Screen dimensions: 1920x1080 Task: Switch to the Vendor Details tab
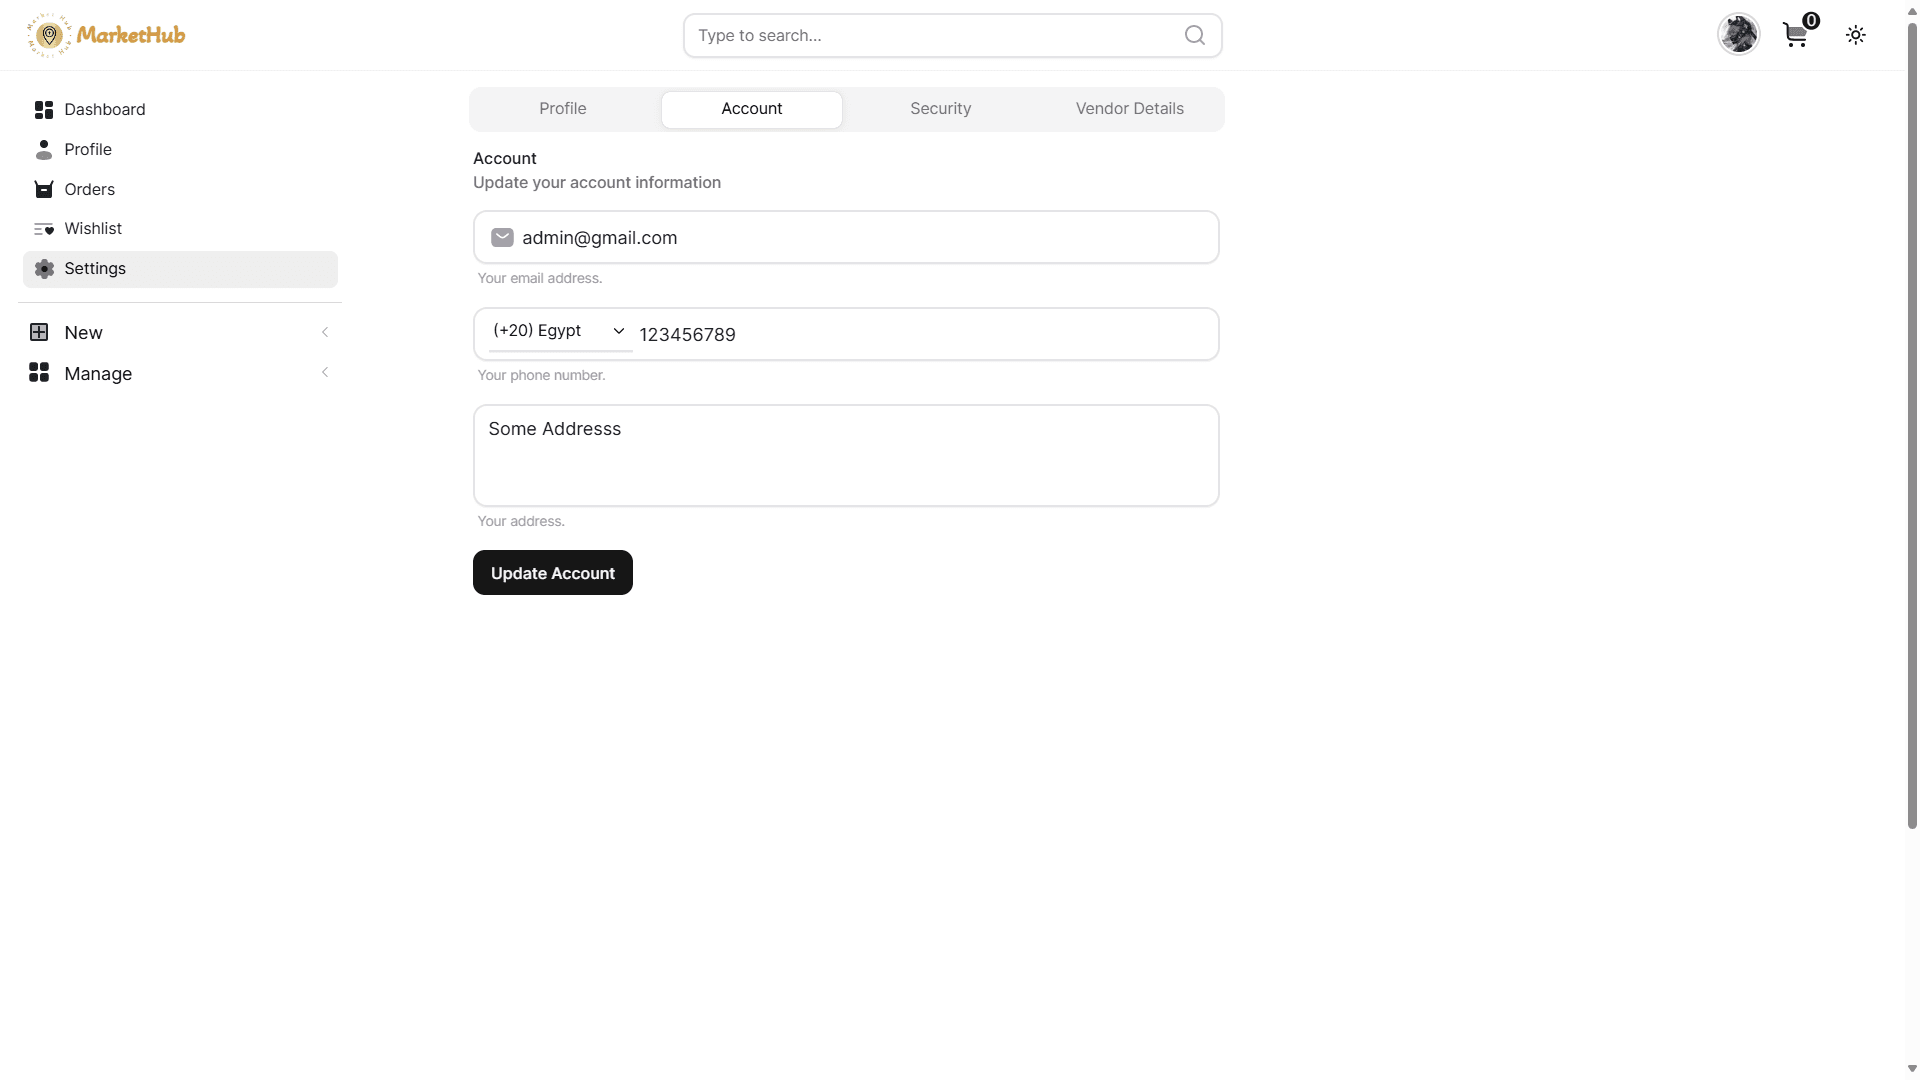pos(1129,109)
